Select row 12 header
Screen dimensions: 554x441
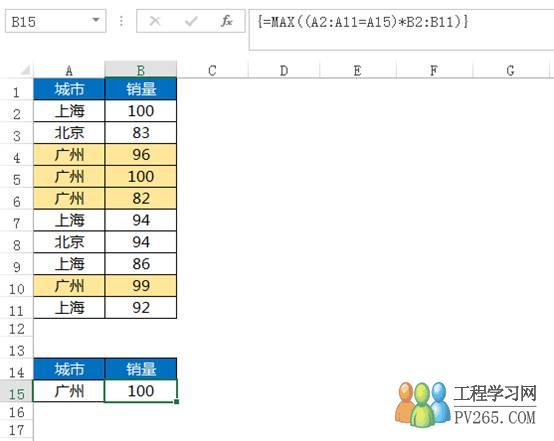tap(16, 329)
